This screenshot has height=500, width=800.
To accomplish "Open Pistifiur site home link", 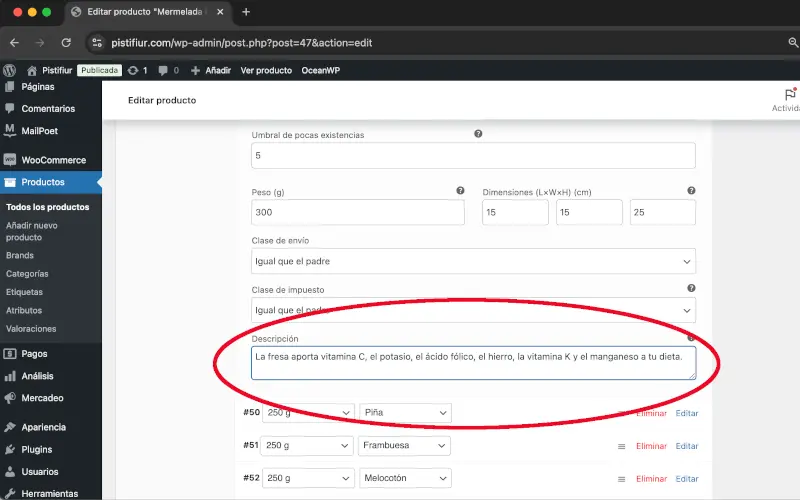I will pos(50,70).
